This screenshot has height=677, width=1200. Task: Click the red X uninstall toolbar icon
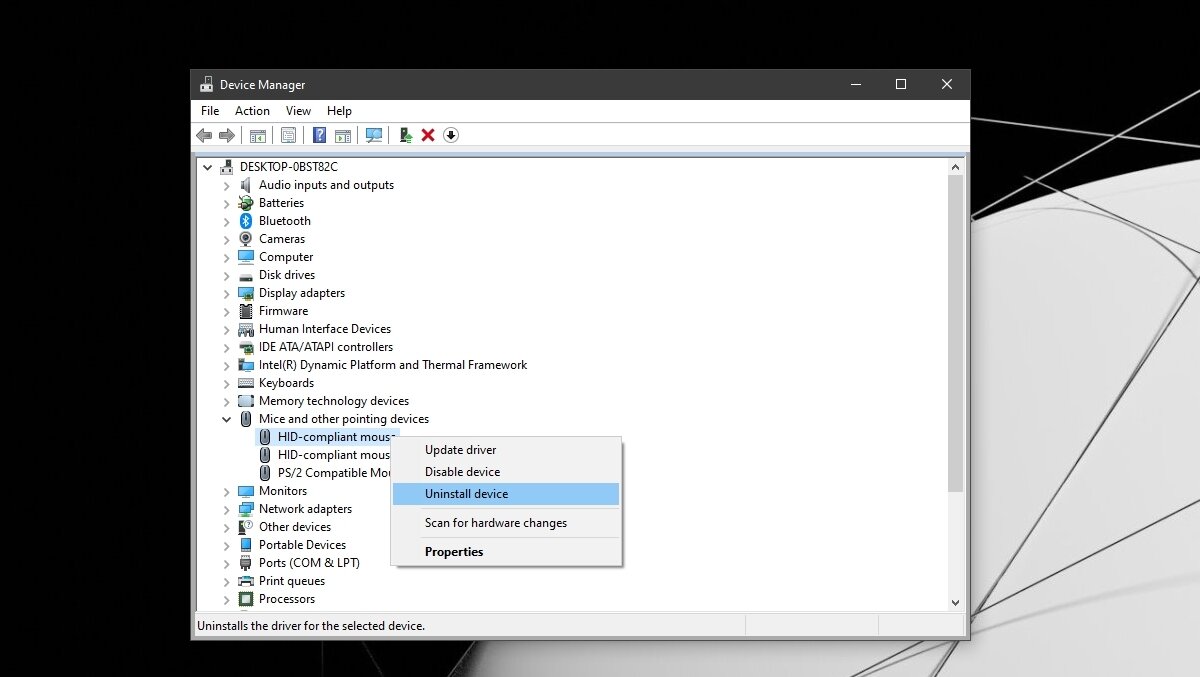pyautogui.click(x=427, y=135)
